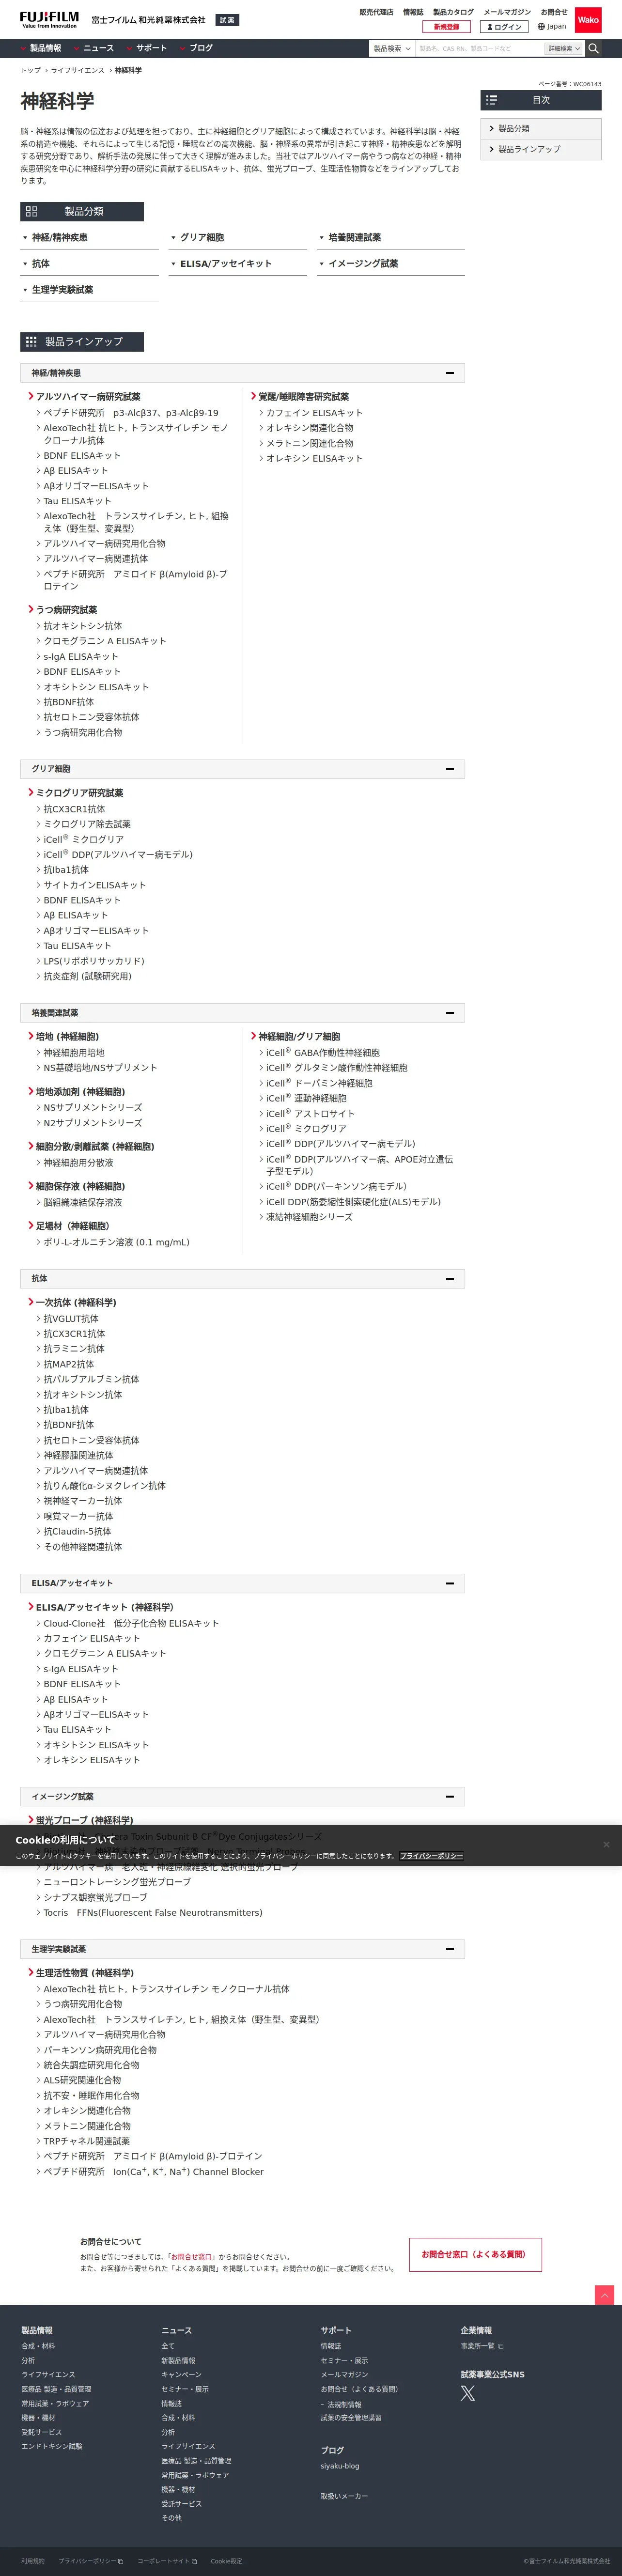This screenshot has width=622, height=2576.
Task: Click the 新規登録 button
Action: pos(446,27)
